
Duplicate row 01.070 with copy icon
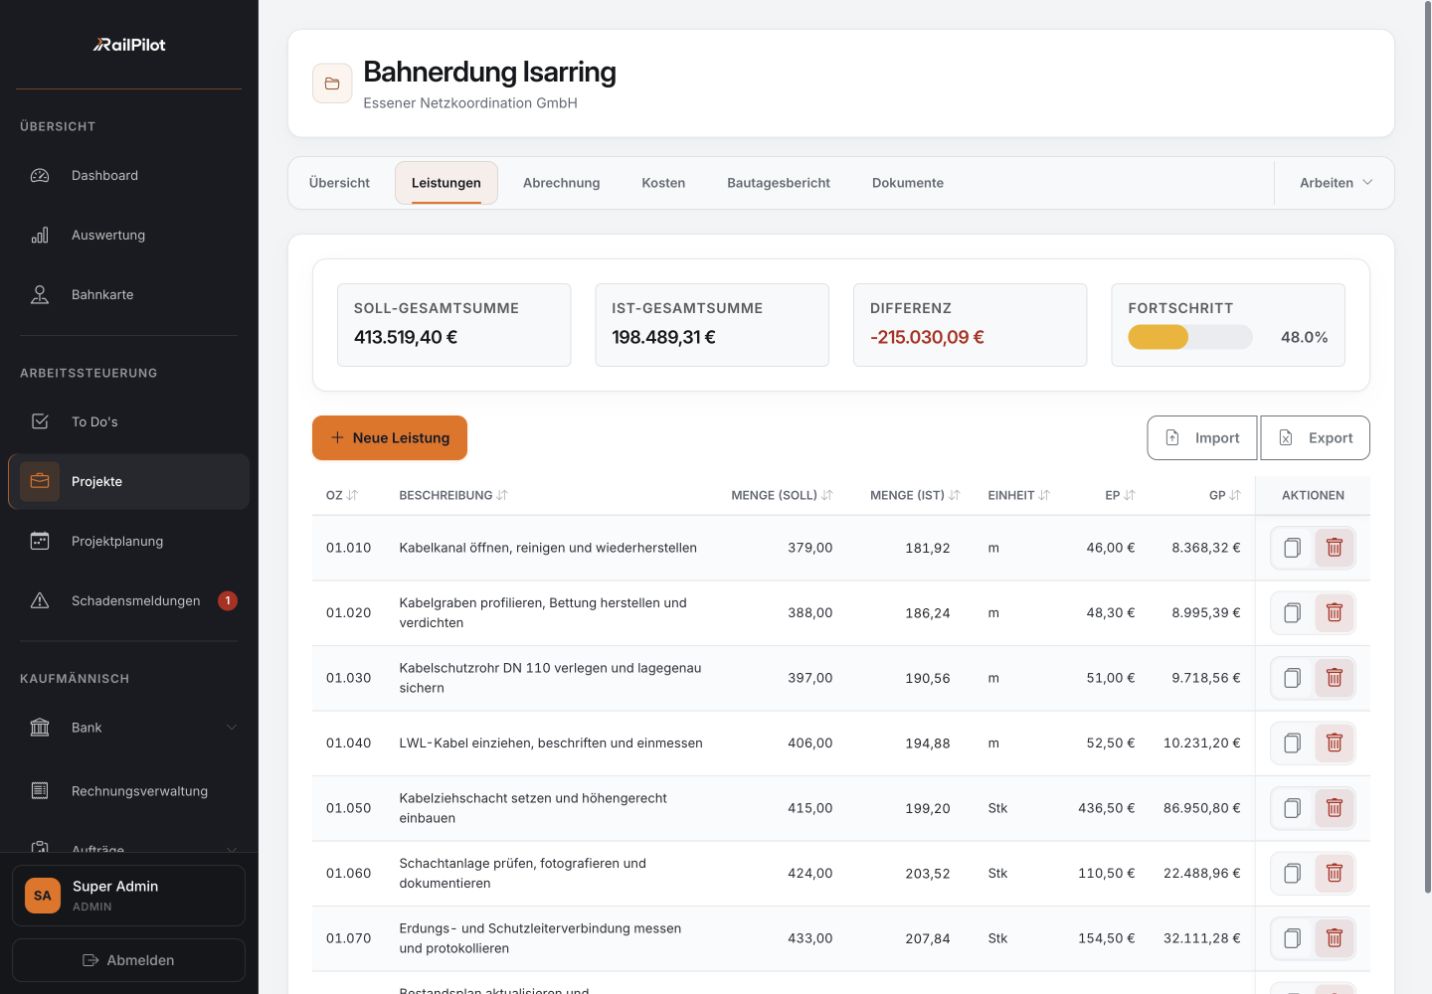pyautogui.click(x=1292, y=938)
